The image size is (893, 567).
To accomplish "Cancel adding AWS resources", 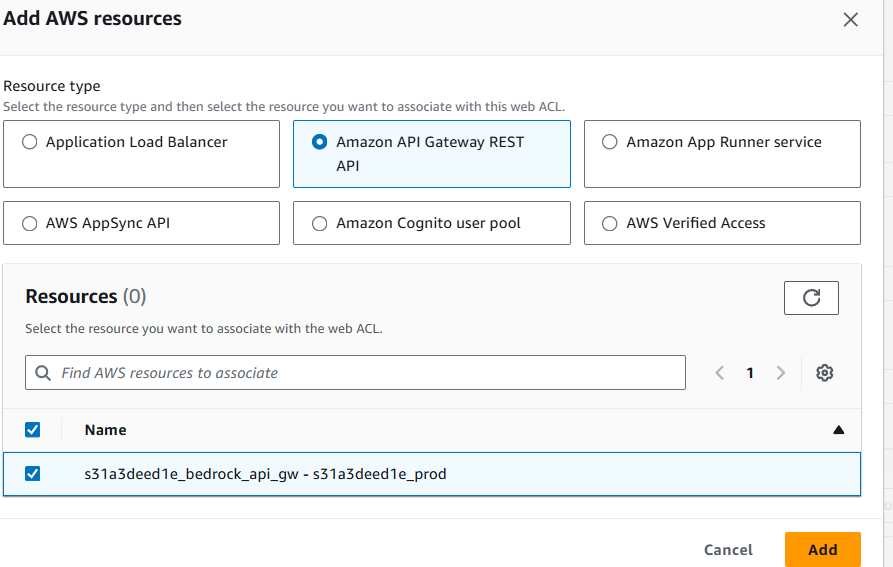I will (728, 549).
